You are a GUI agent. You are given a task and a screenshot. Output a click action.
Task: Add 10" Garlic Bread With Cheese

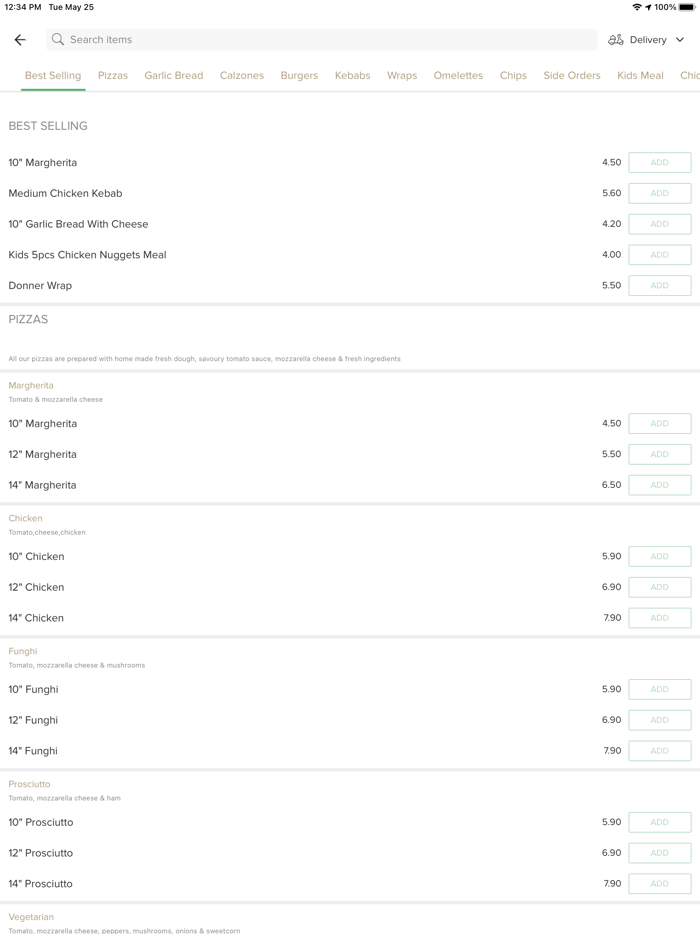(x=659, y=224)
